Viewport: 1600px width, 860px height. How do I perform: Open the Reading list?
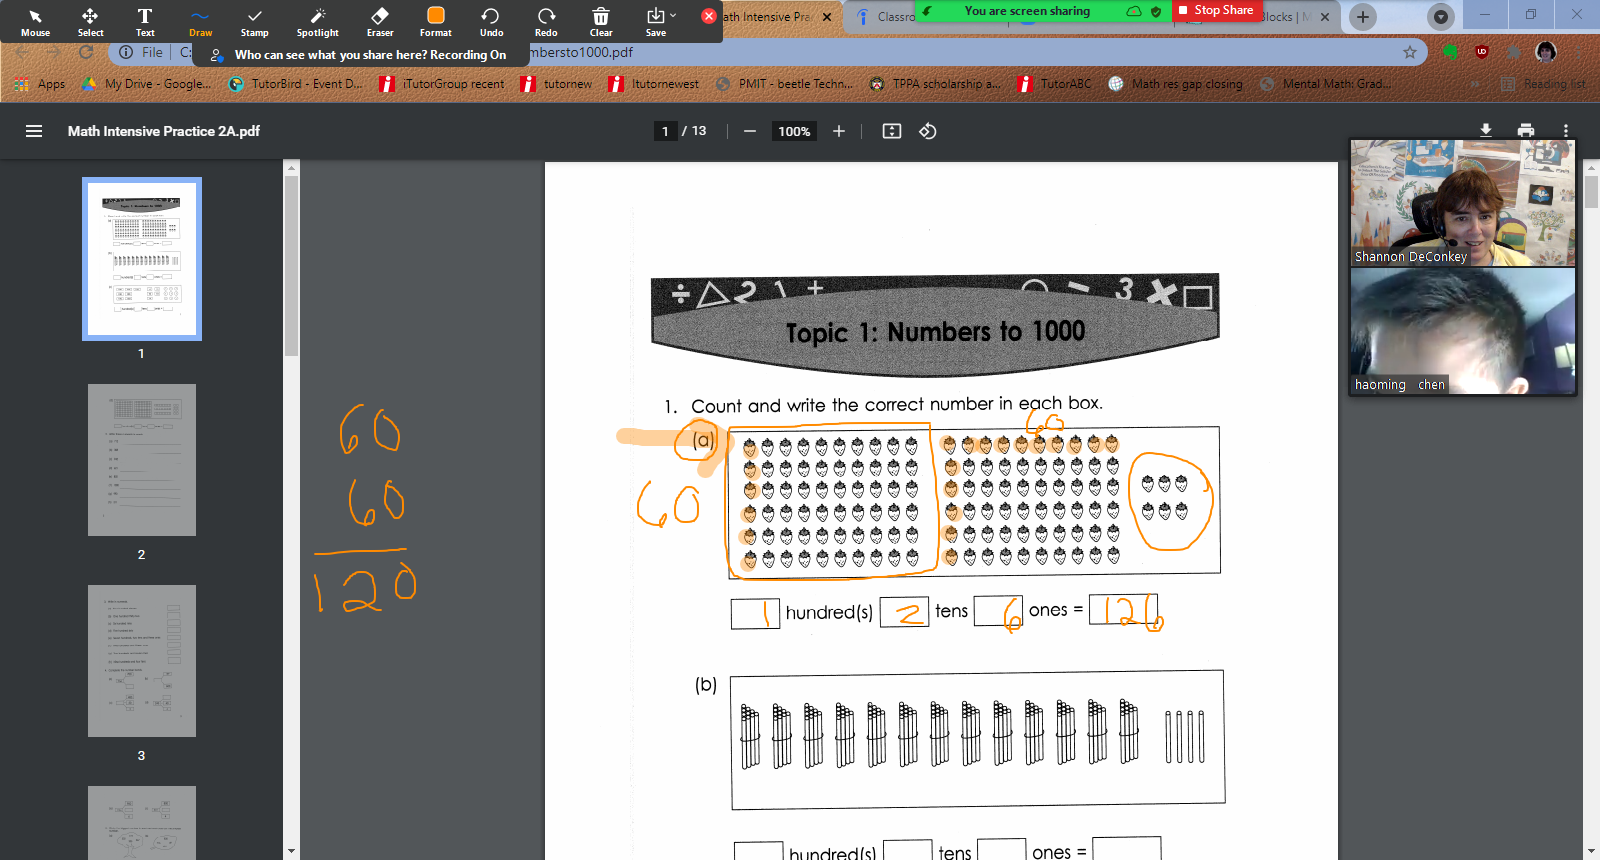(x=1544, y=84)
